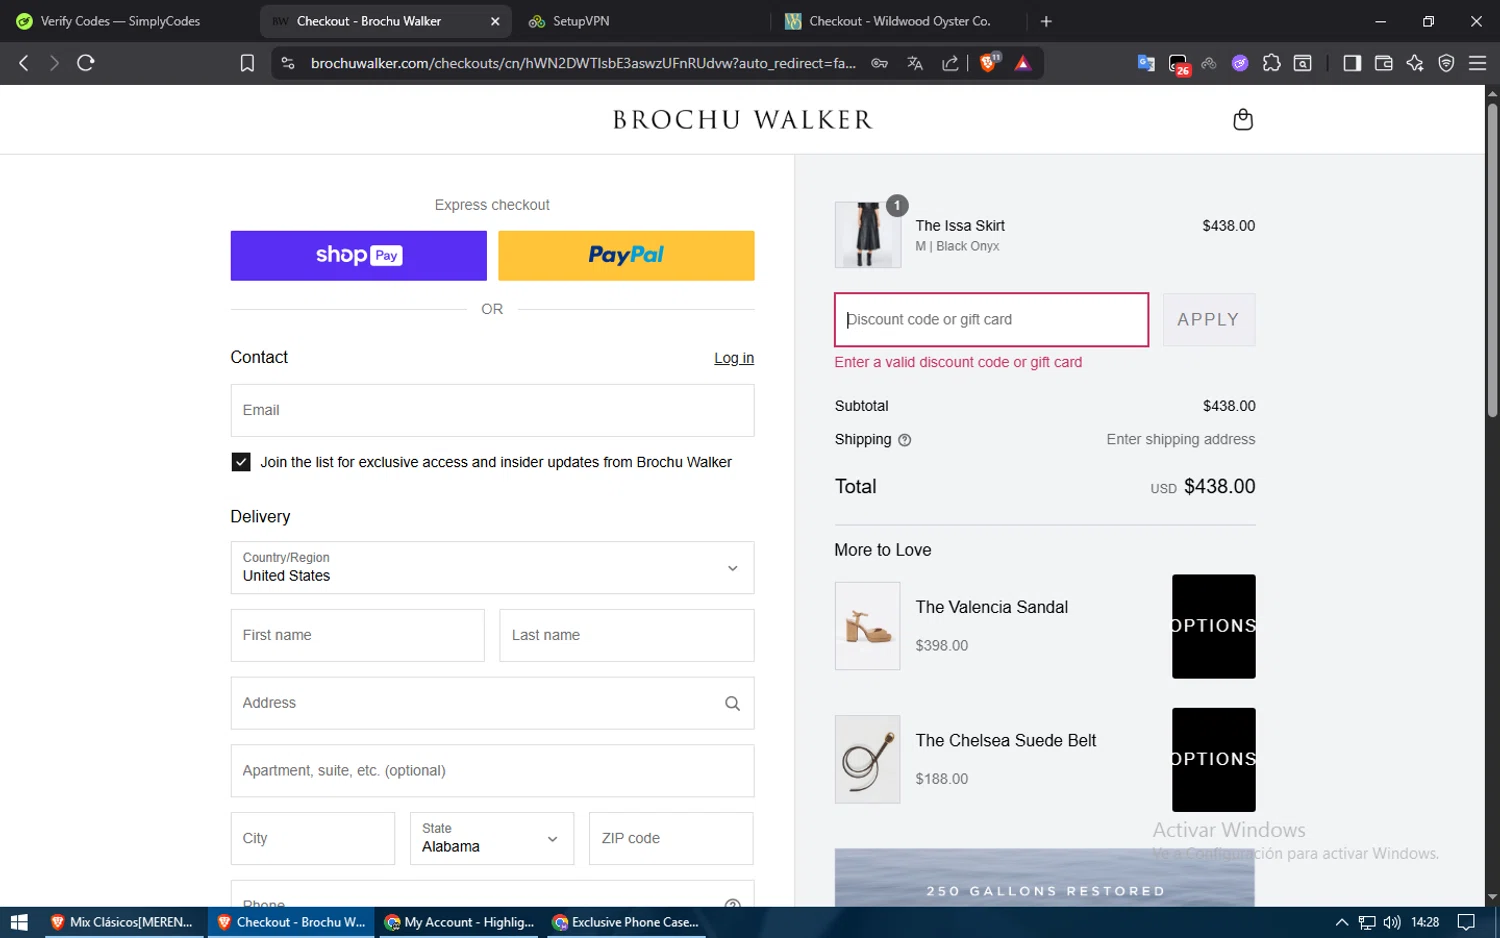Viewport: 1500px width, 938px height.
Task: Switch to Verify Codes SimplyCodes tab
Action: pyautogui.click(x=120, y=21)
